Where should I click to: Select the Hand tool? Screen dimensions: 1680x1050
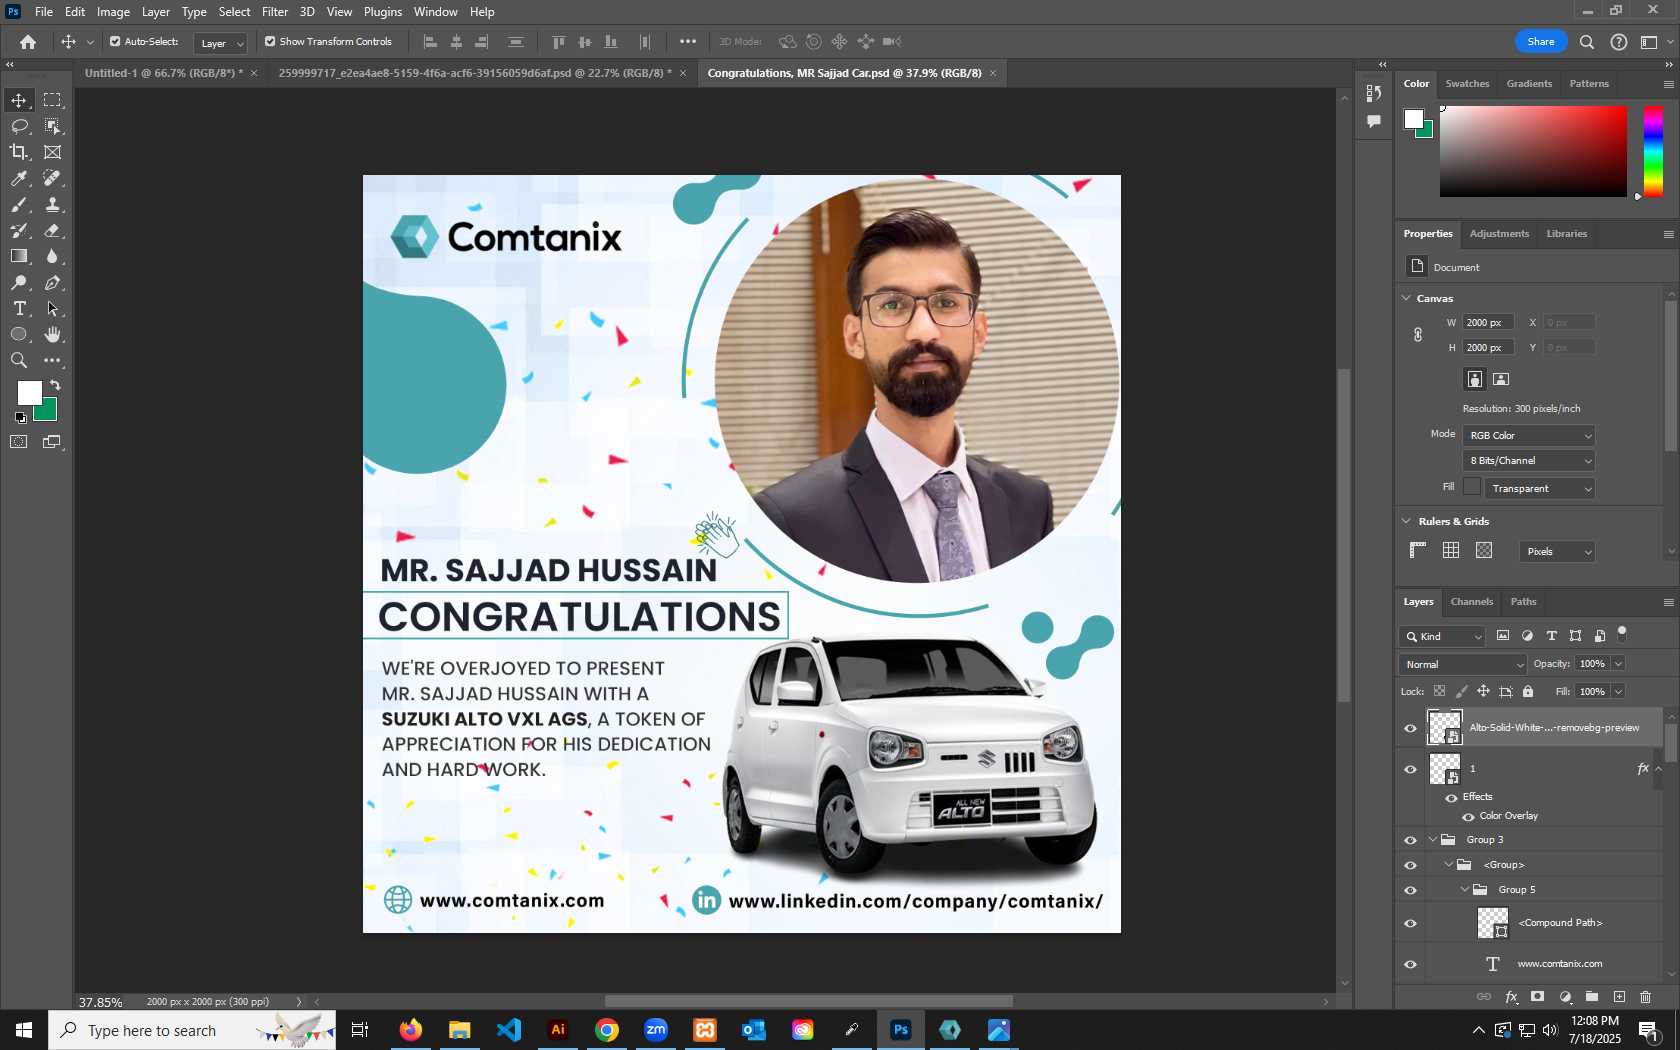(52, 335)
